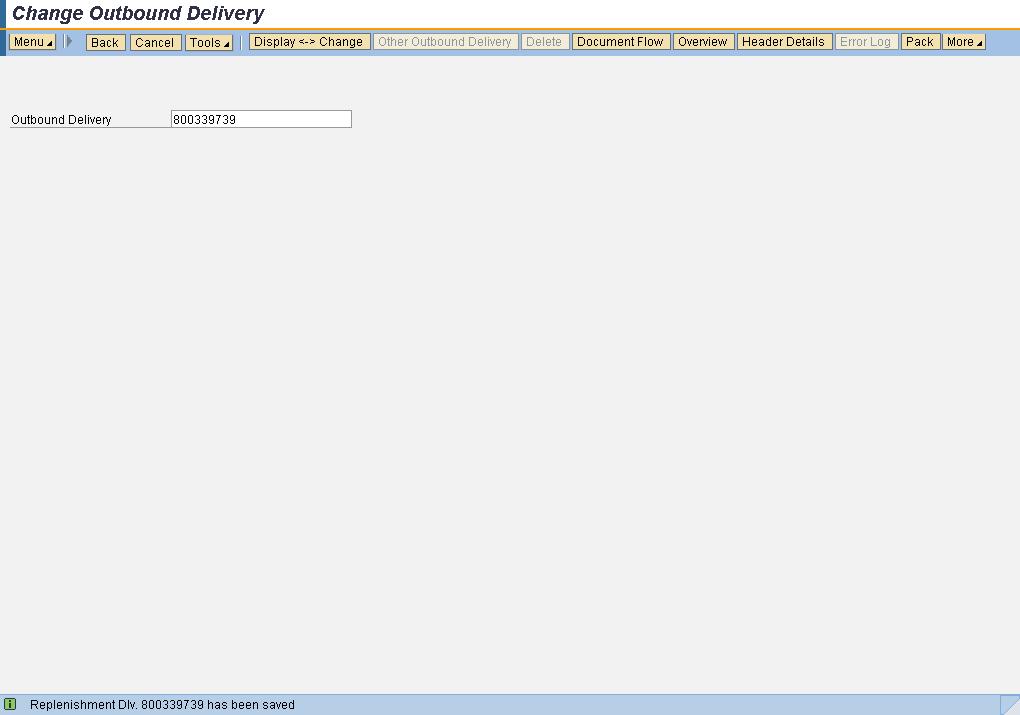This screenshot has height=715, width=1020.
Task: Click the Back button
Action: pyautogui.click(x=105, y=42)
